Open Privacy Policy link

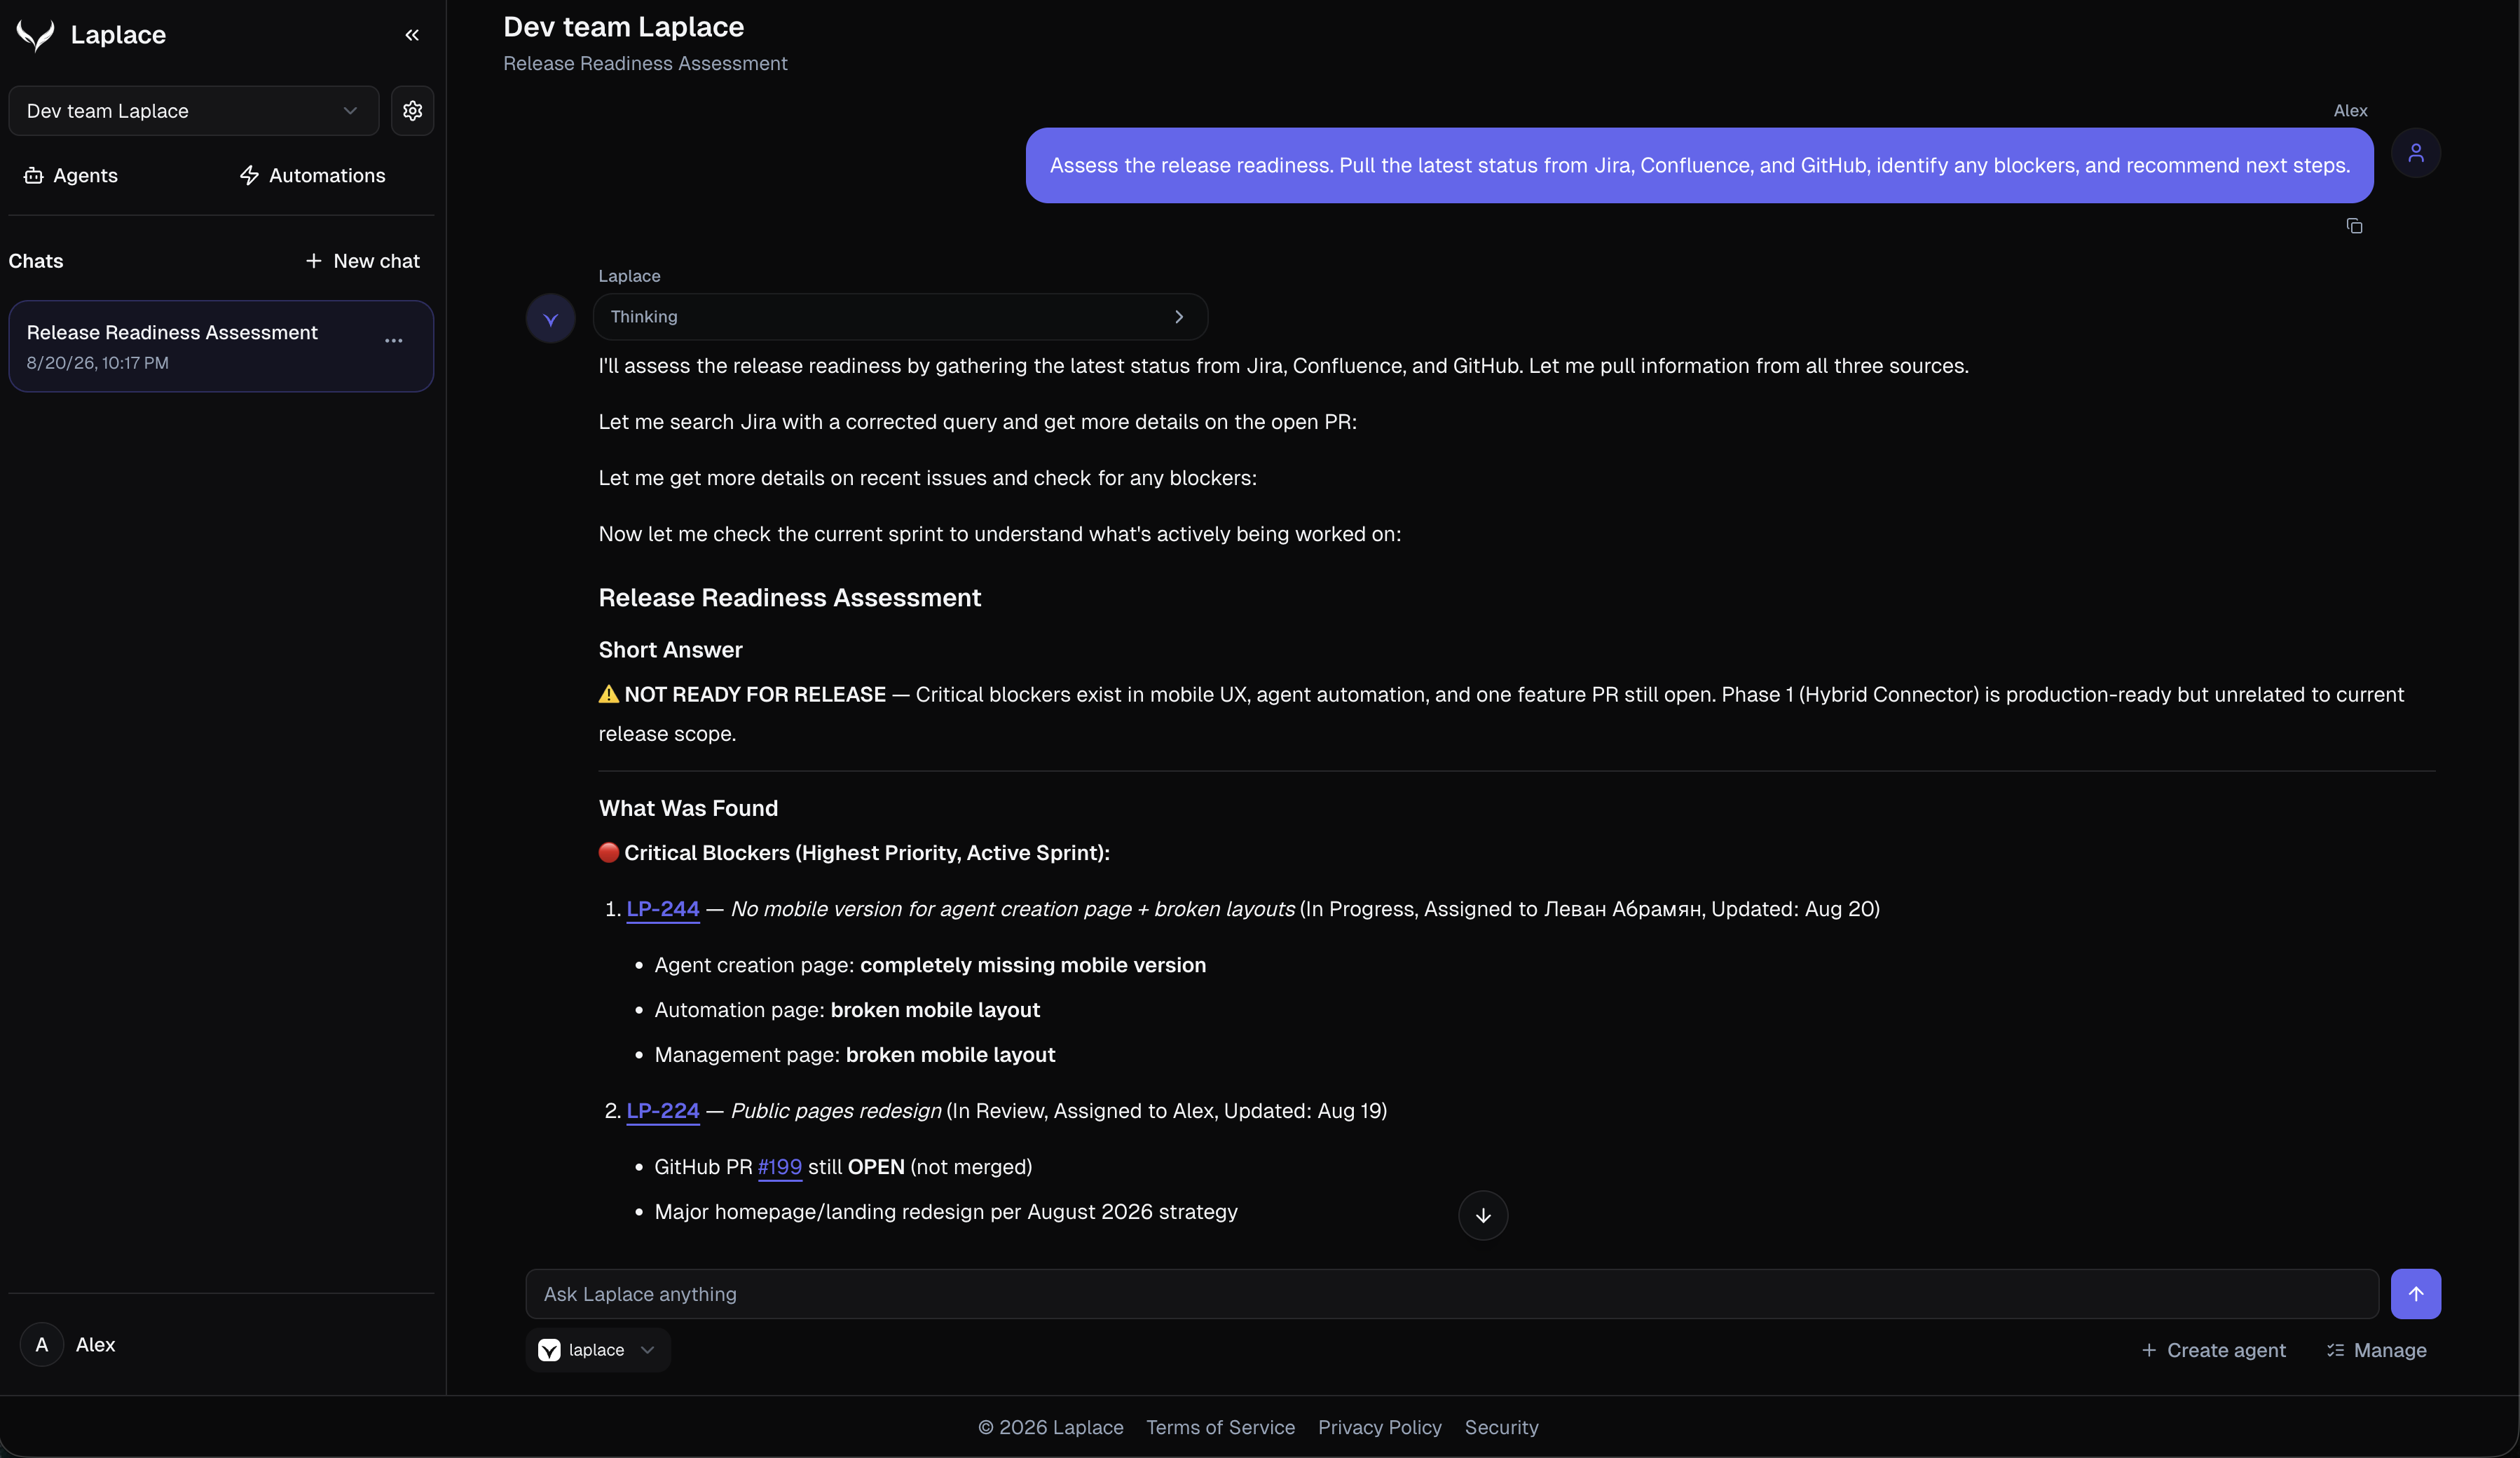point(1379,1427)
